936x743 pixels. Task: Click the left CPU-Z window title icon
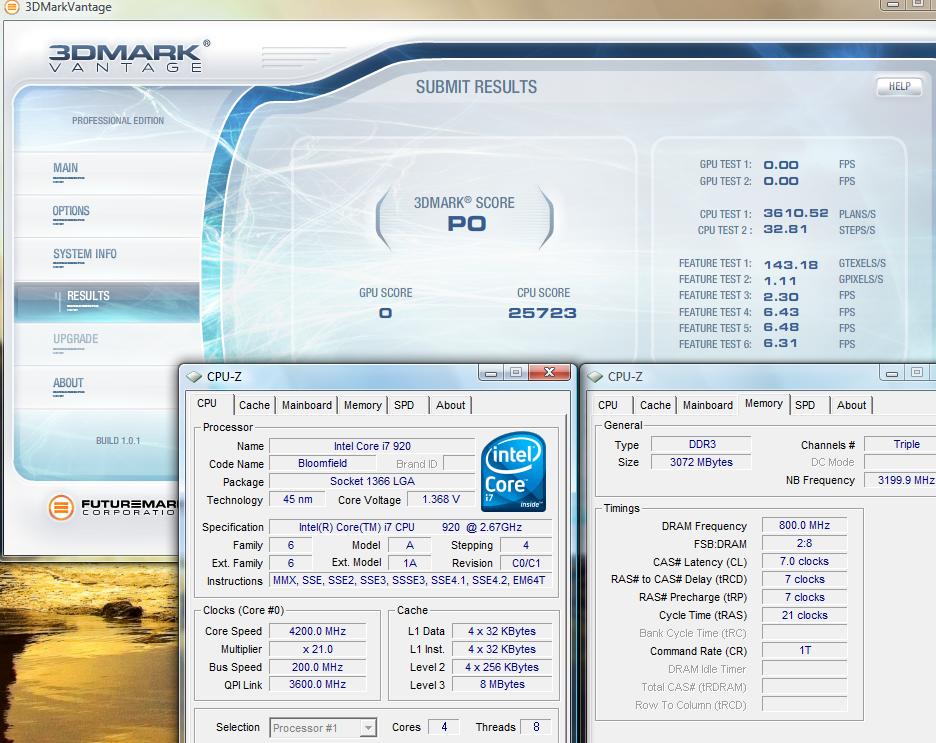(194, 377)
